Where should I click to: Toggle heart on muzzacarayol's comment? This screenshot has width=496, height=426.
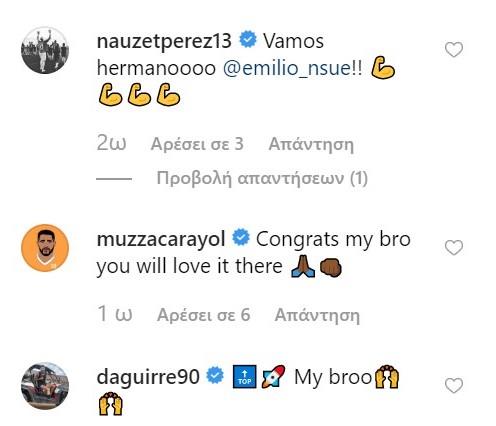click(454, 248)
